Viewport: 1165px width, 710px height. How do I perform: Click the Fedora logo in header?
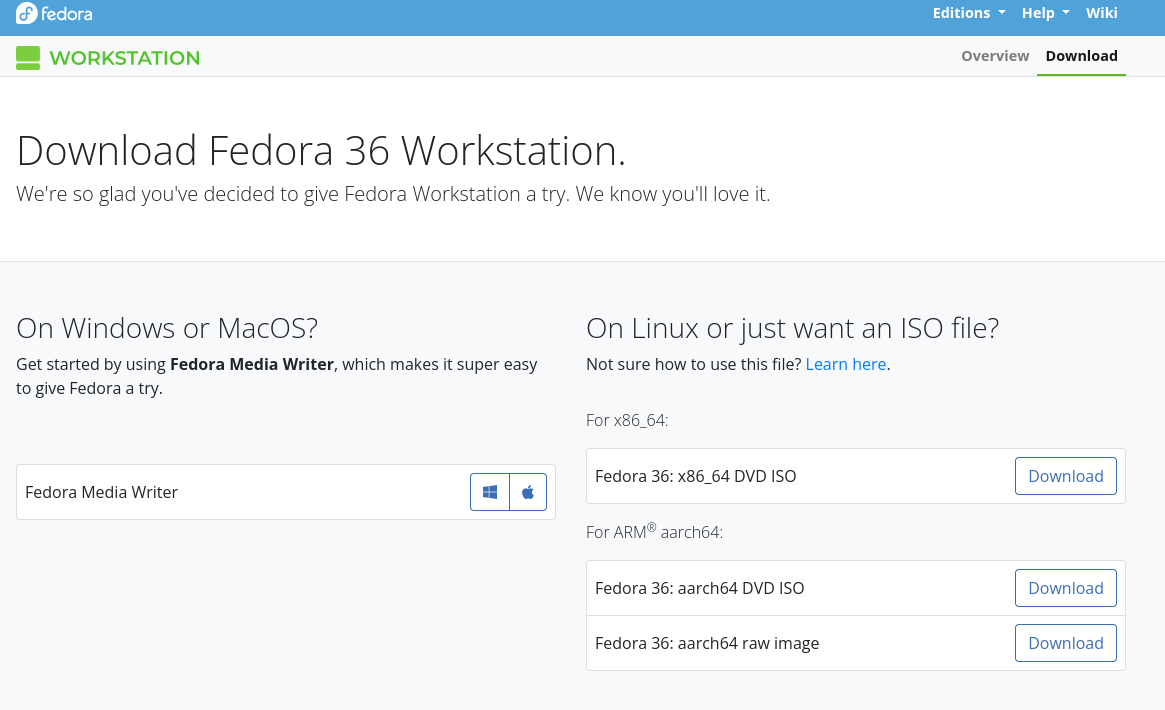(x=54, y=13)
